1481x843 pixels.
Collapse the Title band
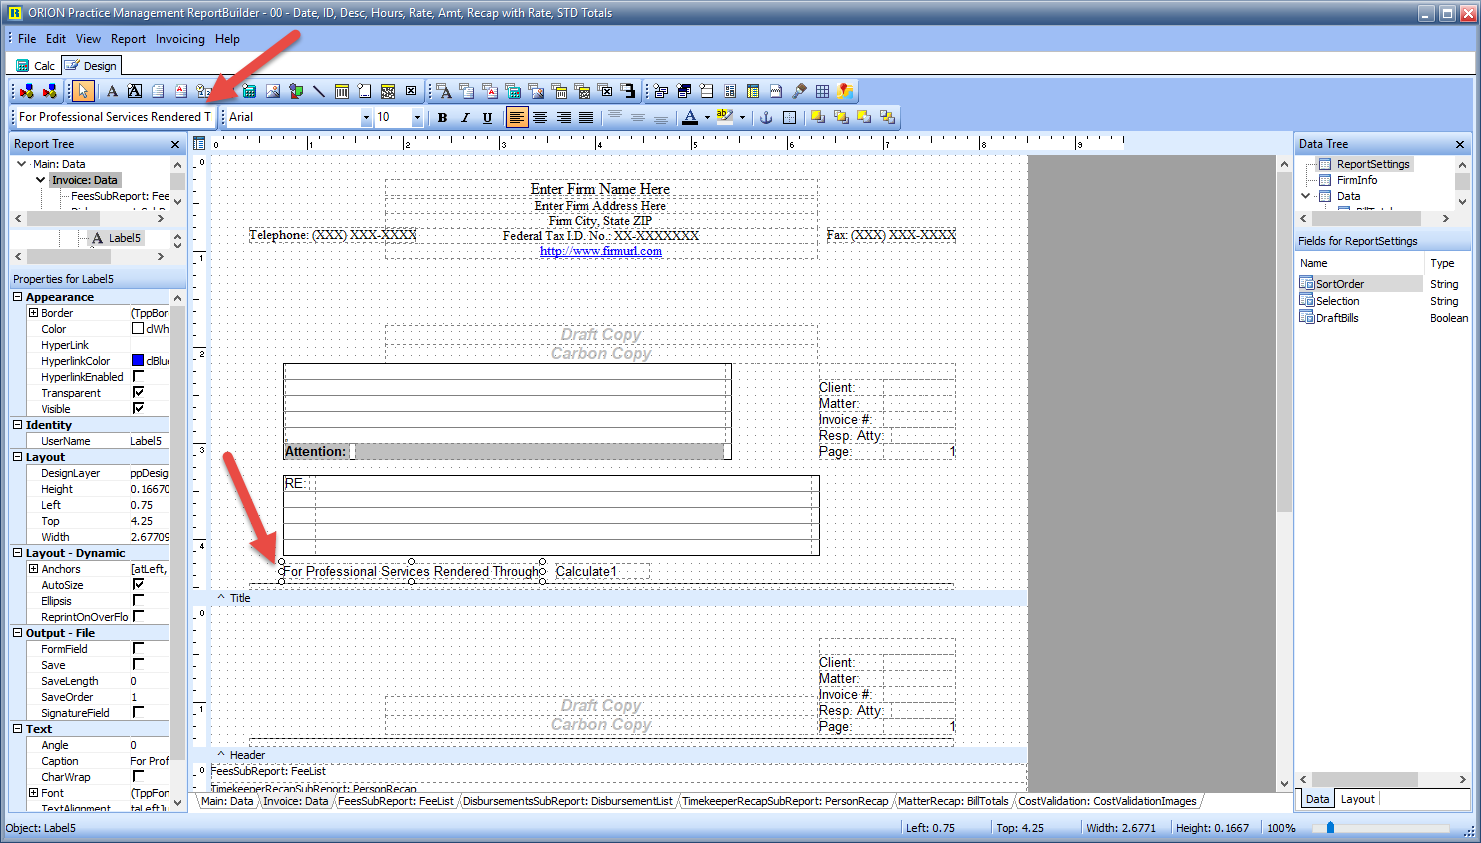pyautogui.click(x=221, y=597)
